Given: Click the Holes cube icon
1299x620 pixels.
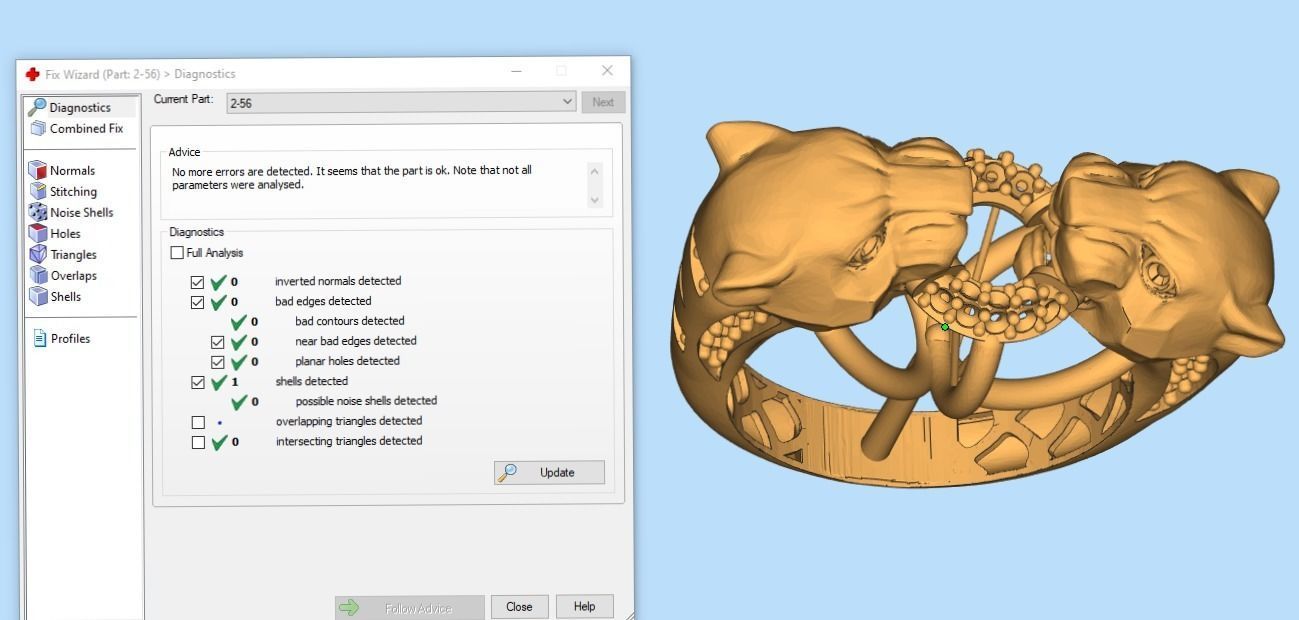Looking at the screenshot, I should pos(38,233).
